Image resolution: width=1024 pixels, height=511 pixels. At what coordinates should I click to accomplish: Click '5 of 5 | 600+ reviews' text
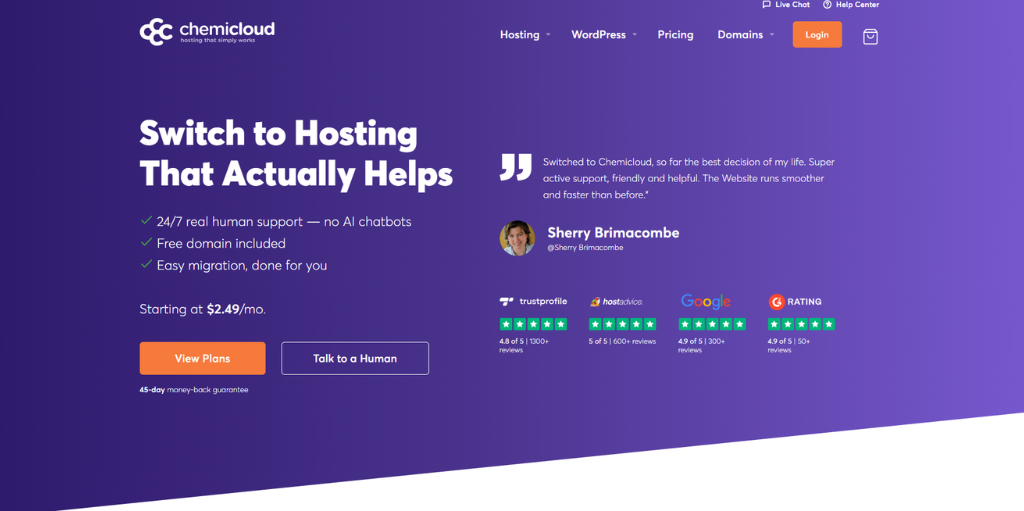coord(622,341)
